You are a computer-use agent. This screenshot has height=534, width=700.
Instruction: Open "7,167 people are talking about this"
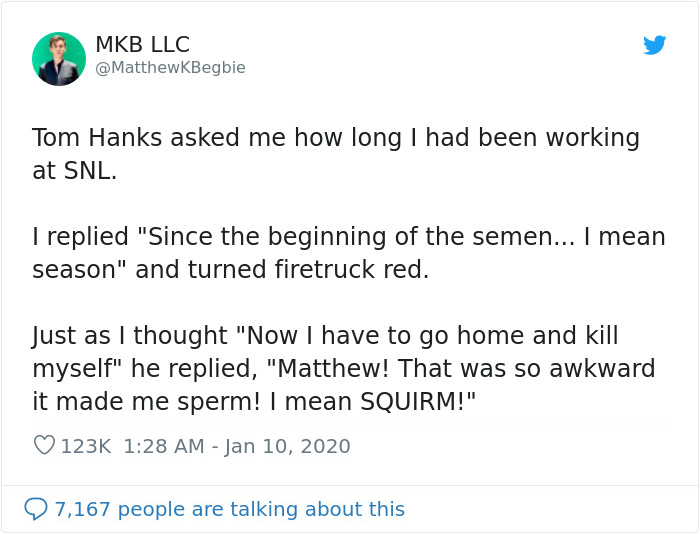(230, 509)
